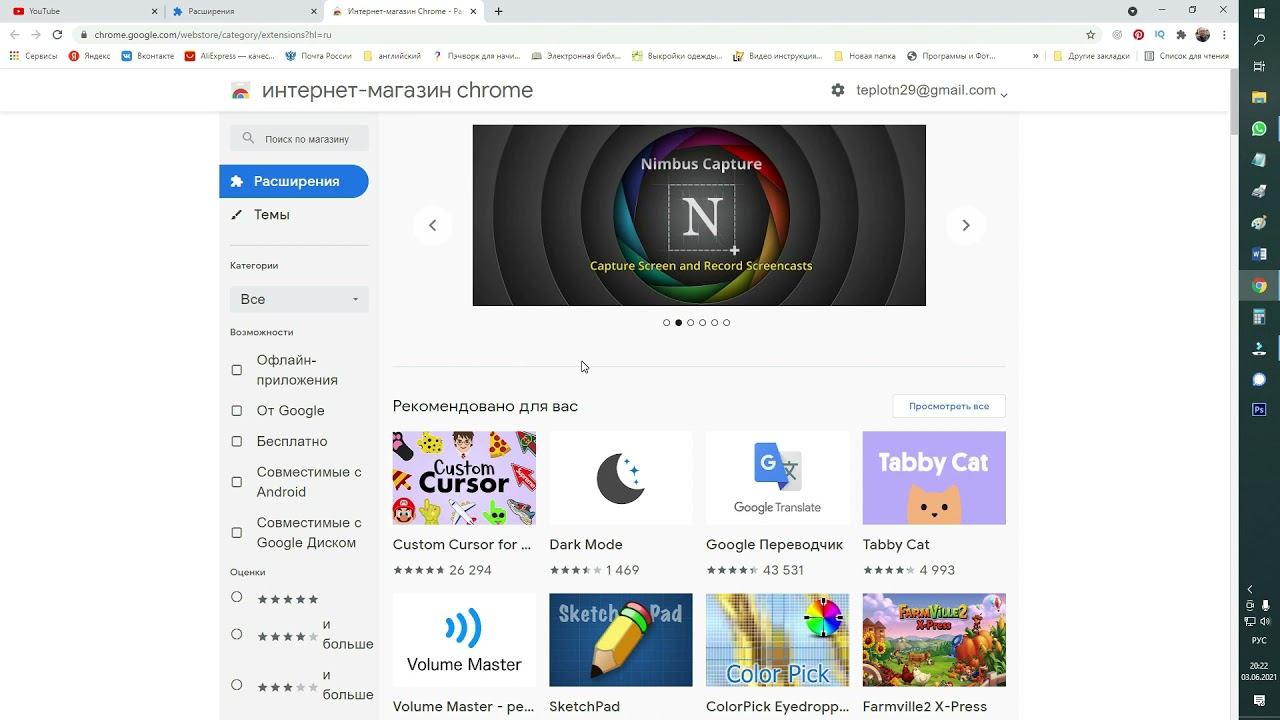1280x720 pixels.
Task: Open the Apps (Сервисы) bookmark
Action: [34, 56]
